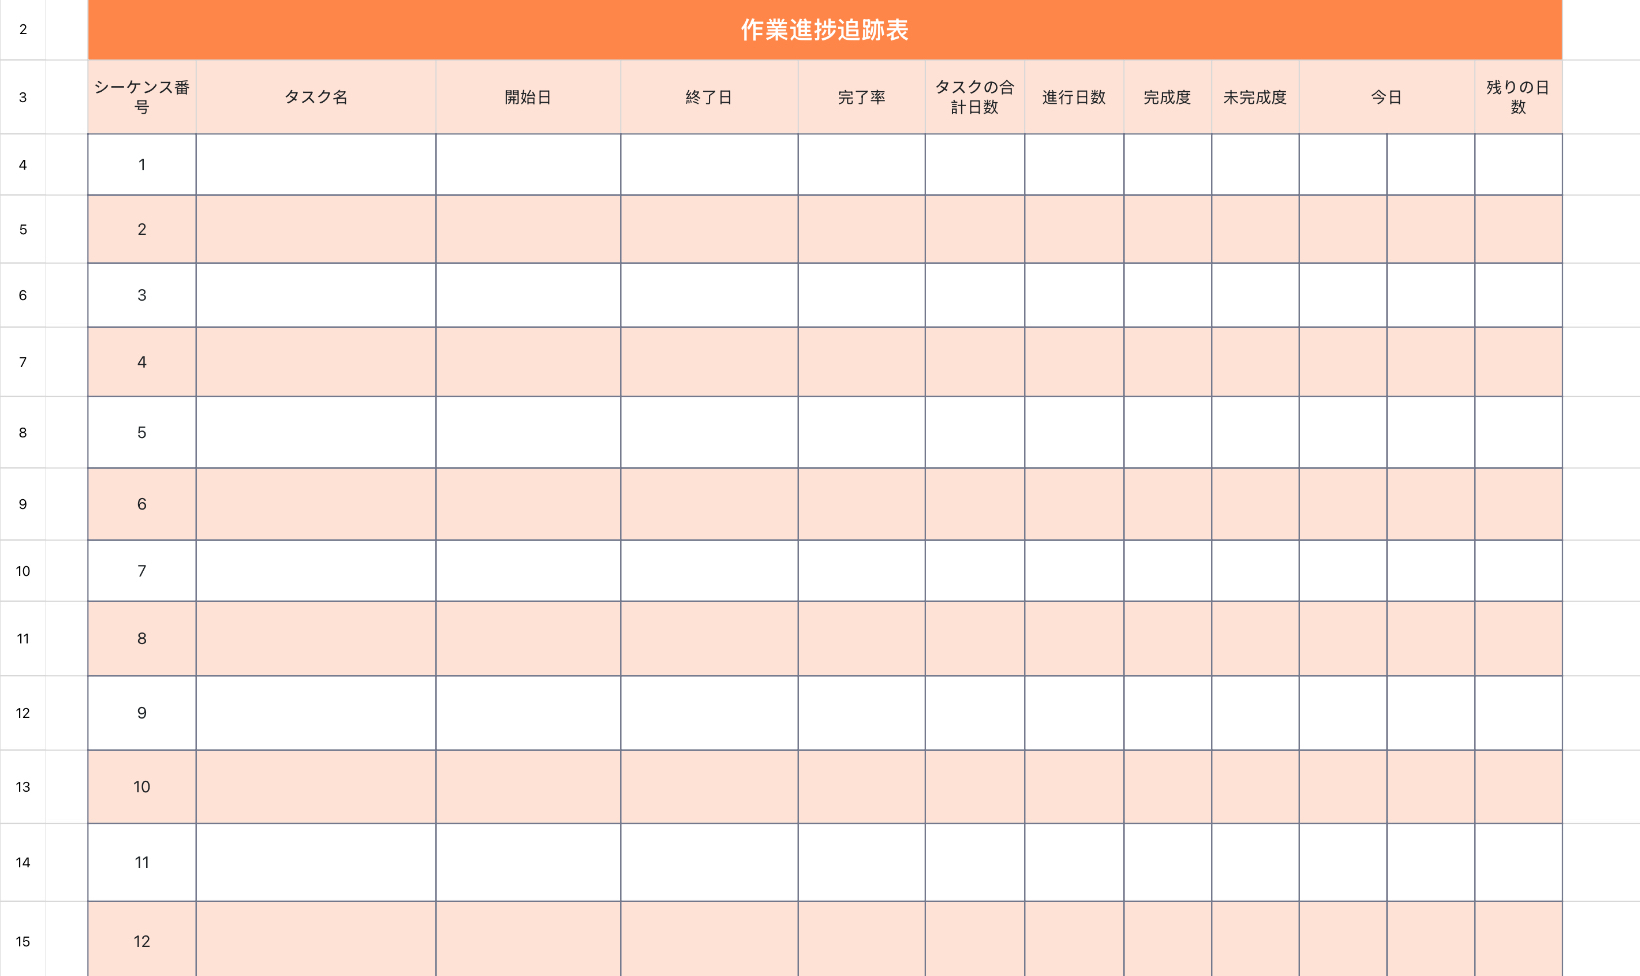Select spreadsheet row header 14
This screenshot has width=1640, height=976.
coord(22,862)
